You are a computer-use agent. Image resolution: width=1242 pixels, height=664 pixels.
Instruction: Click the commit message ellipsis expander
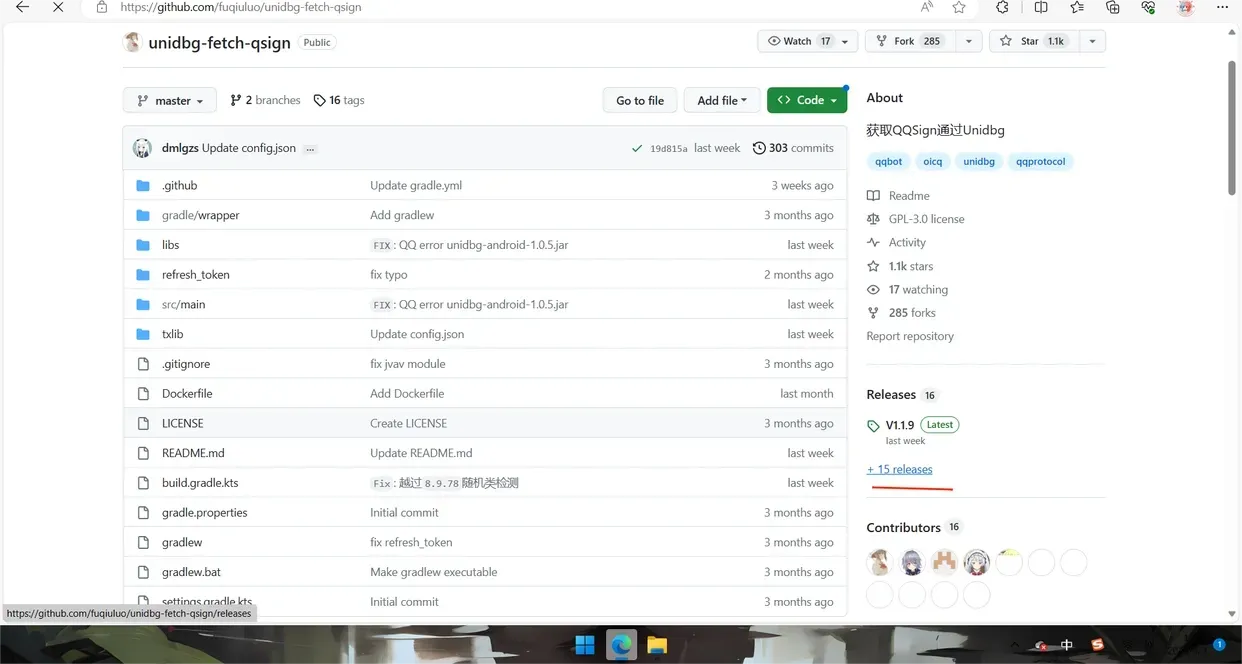coord(310,149)
